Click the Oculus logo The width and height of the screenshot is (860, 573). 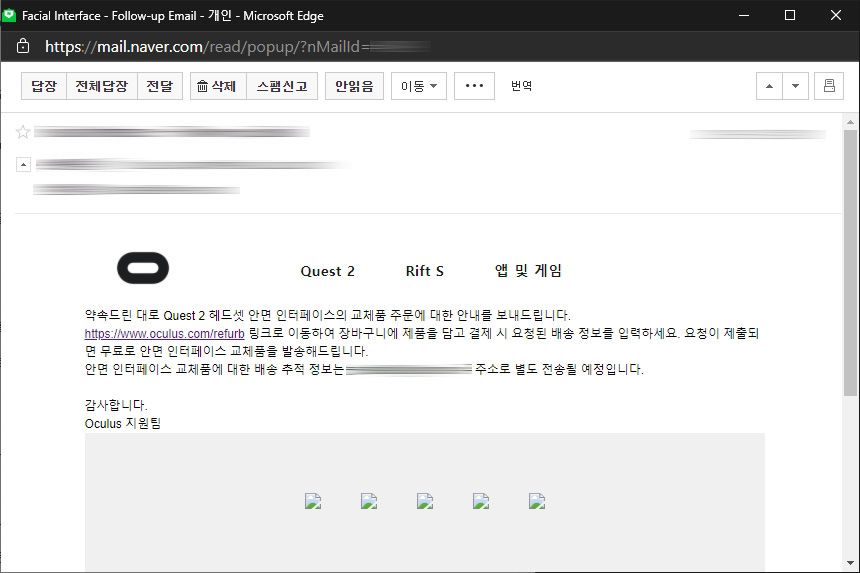point(143,268)
